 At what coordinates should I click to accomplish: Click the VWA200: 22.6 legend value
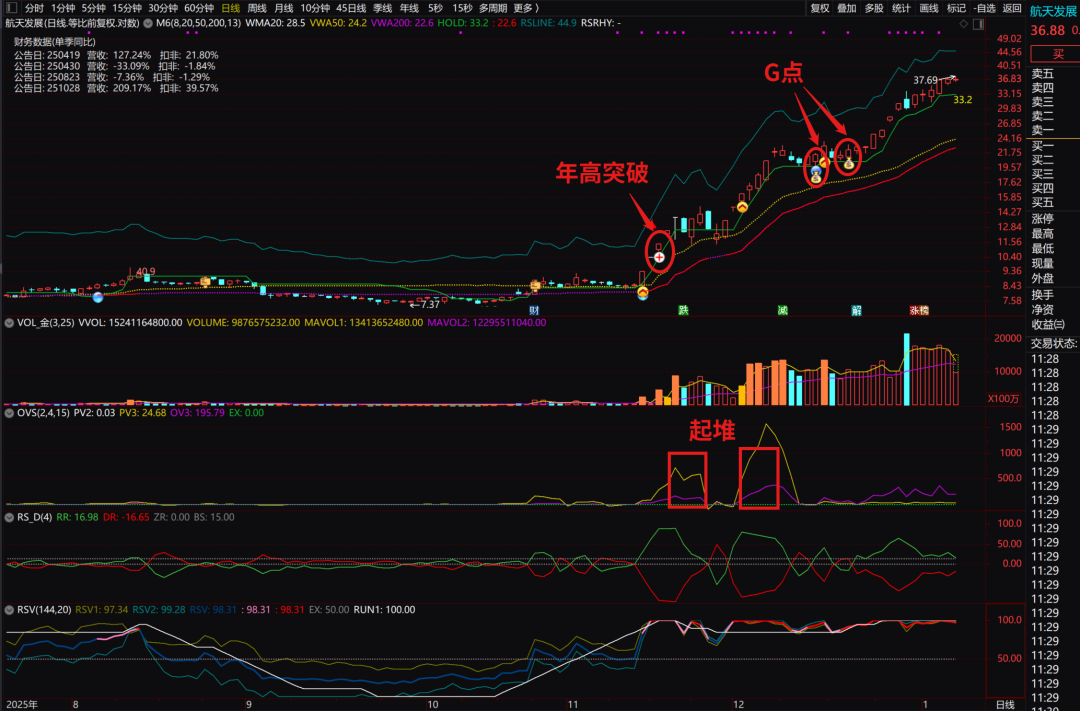402,23
